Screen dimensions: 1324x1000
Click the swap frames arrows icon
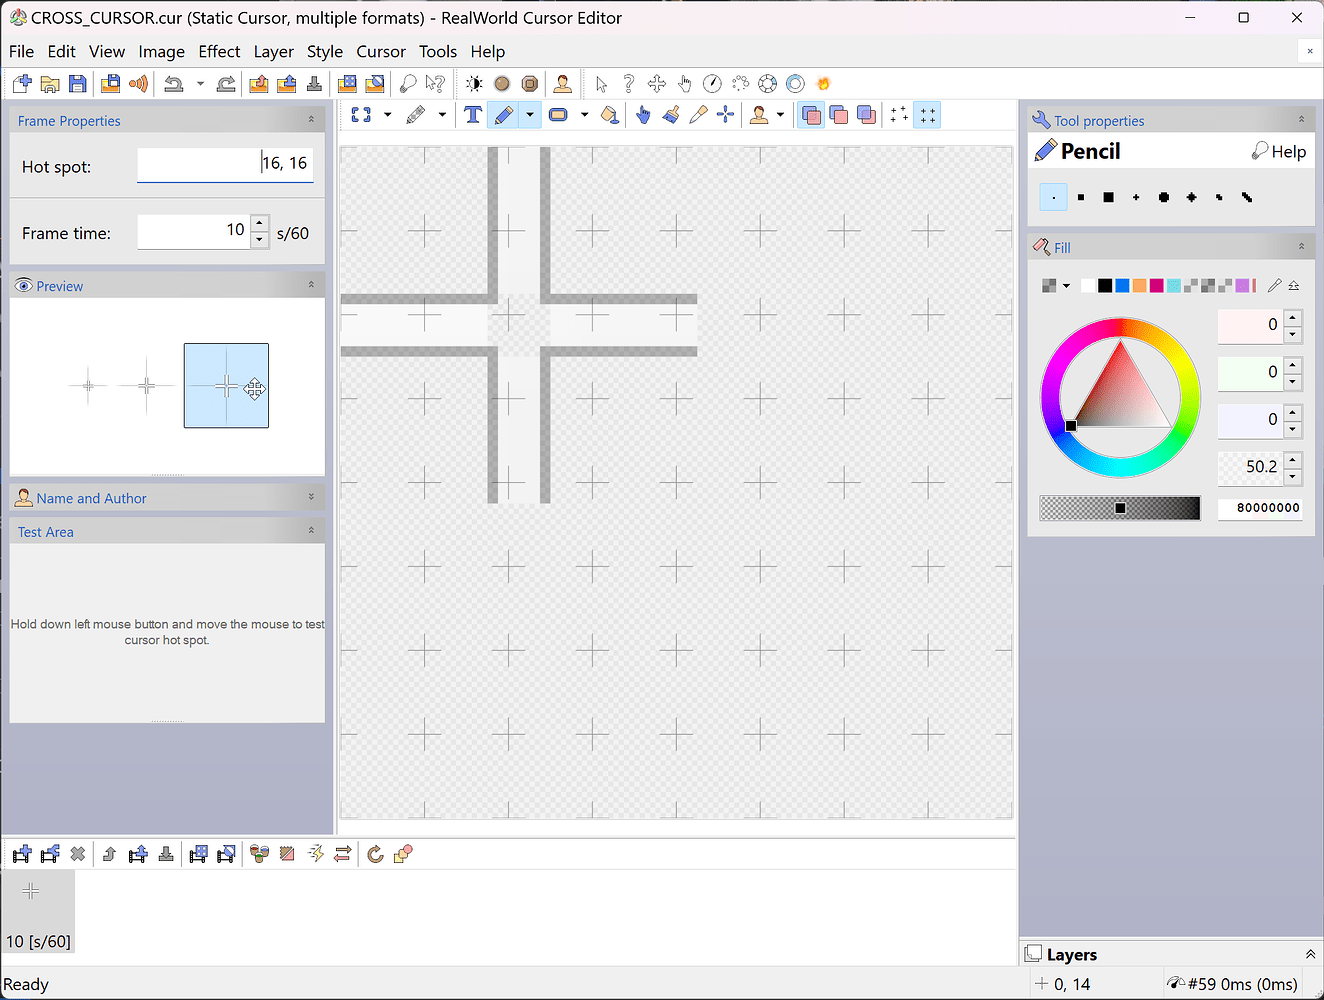pyautogui.click(x=343, y=854)
